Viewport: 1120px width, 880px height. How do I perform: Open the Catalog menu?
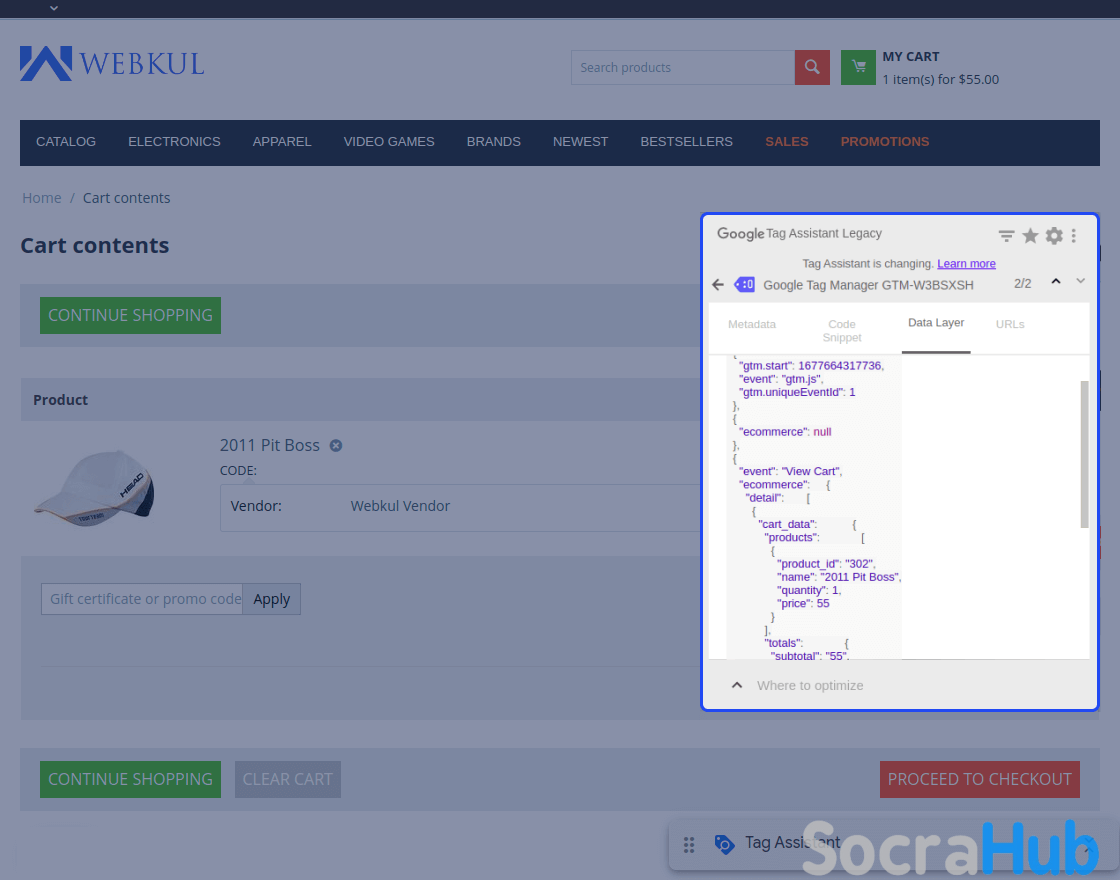coord(66,141)
